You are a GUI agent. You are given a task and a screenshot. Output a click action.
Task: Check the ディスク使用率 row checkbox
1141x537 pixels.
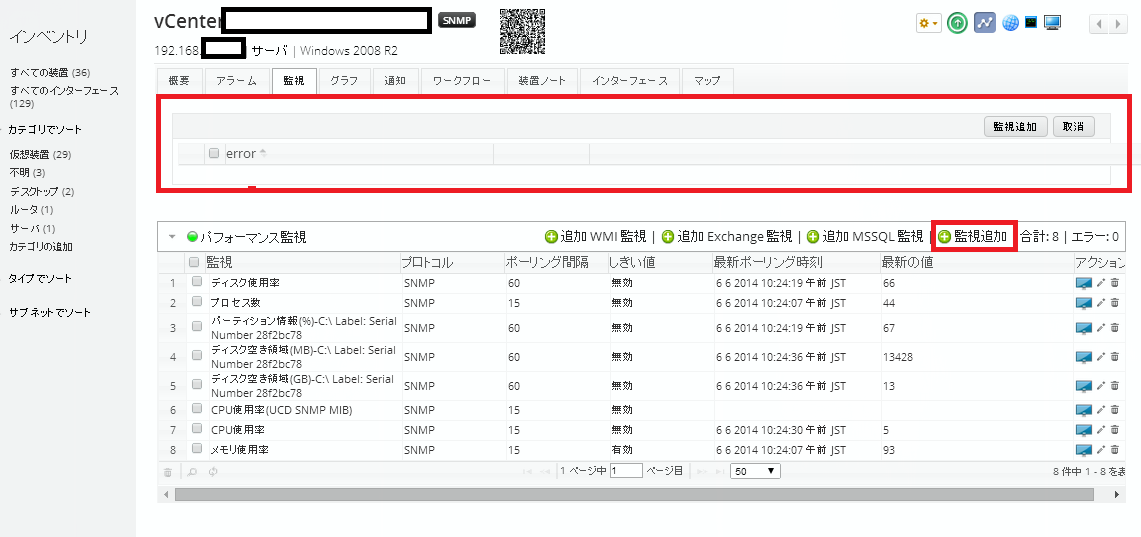tap(196, 282)
